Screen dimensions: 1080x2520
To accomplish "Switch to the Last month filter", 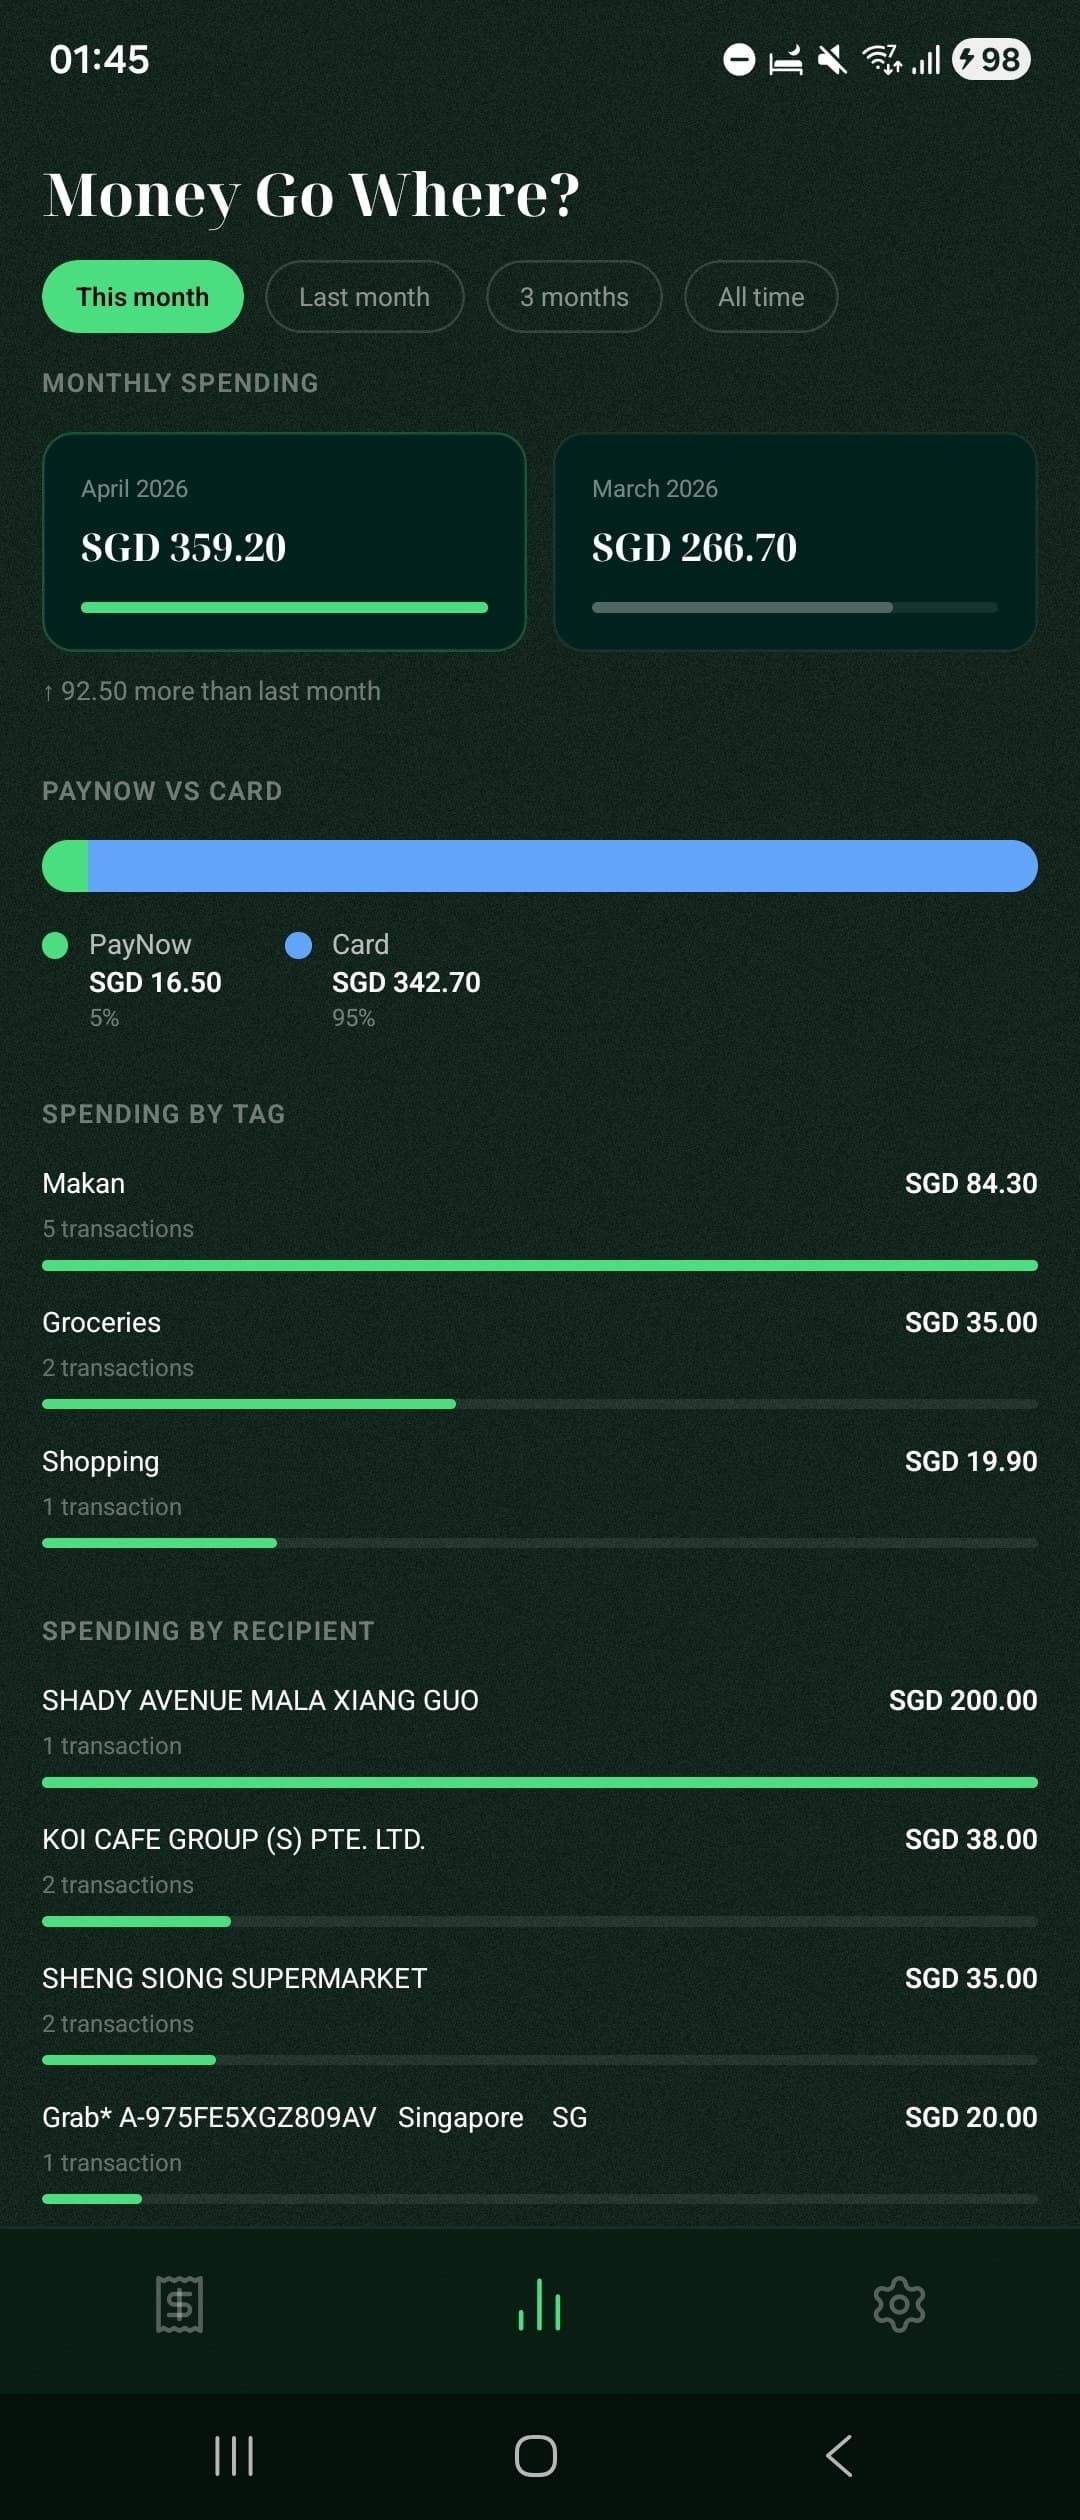I will click(x=364, y=296).
